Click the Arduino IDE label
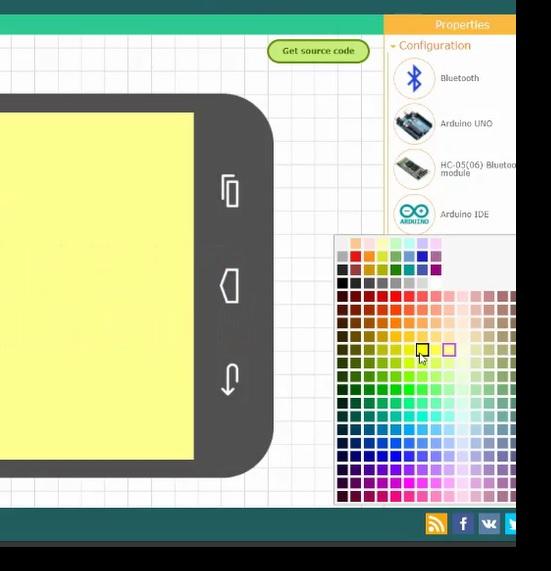The height and width of the screenshot is (571, 551). click(464, 214)
